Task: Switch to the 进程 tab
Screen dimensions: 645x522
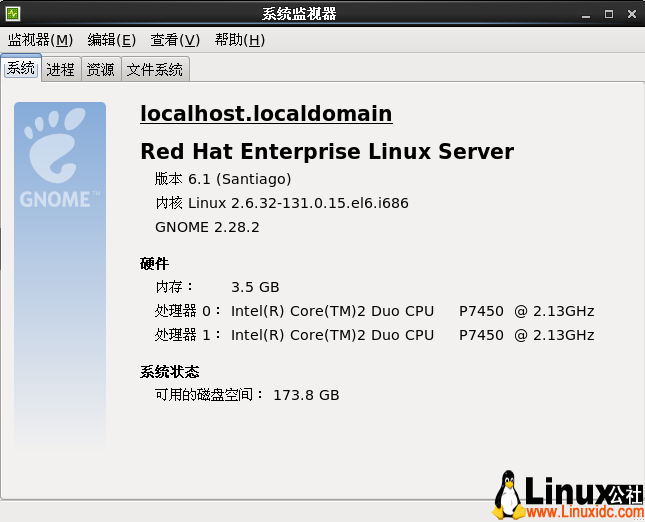Action: pyautogui.click(x=60, y=70)
